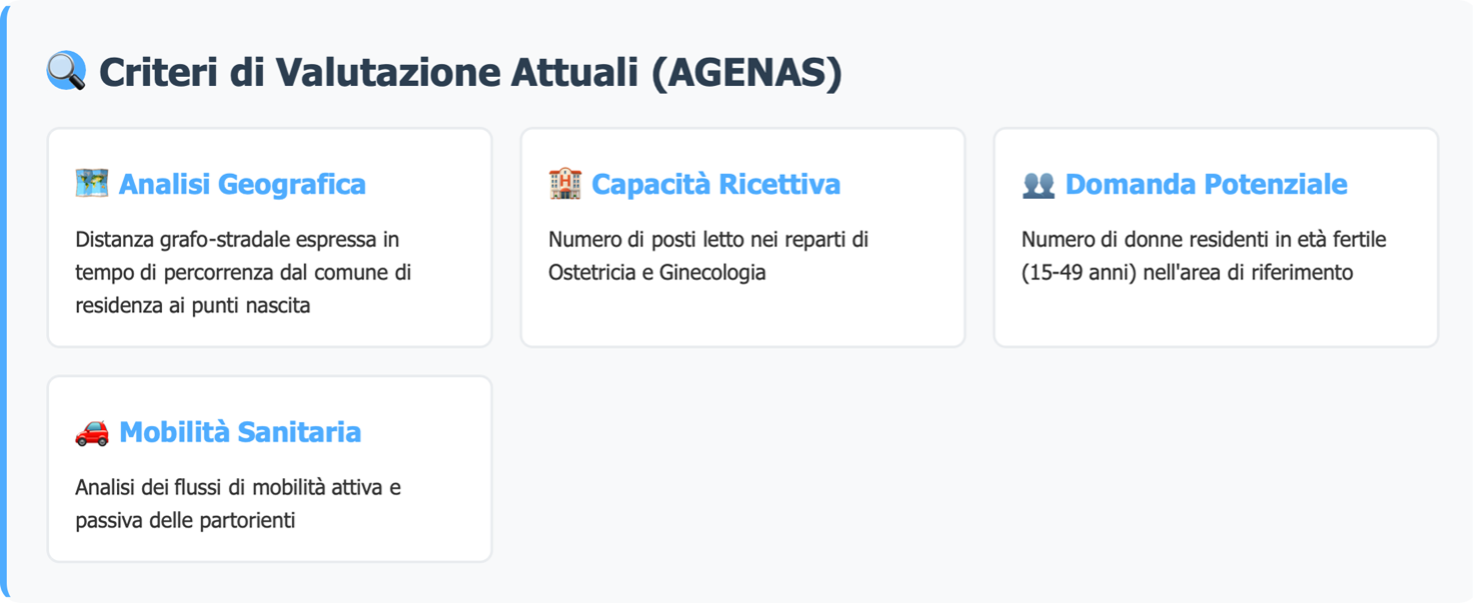Open the 'Mobilità Sanitaria' title link
The height and width of the screenshot is (605, 1475).
tap(240, 432)
